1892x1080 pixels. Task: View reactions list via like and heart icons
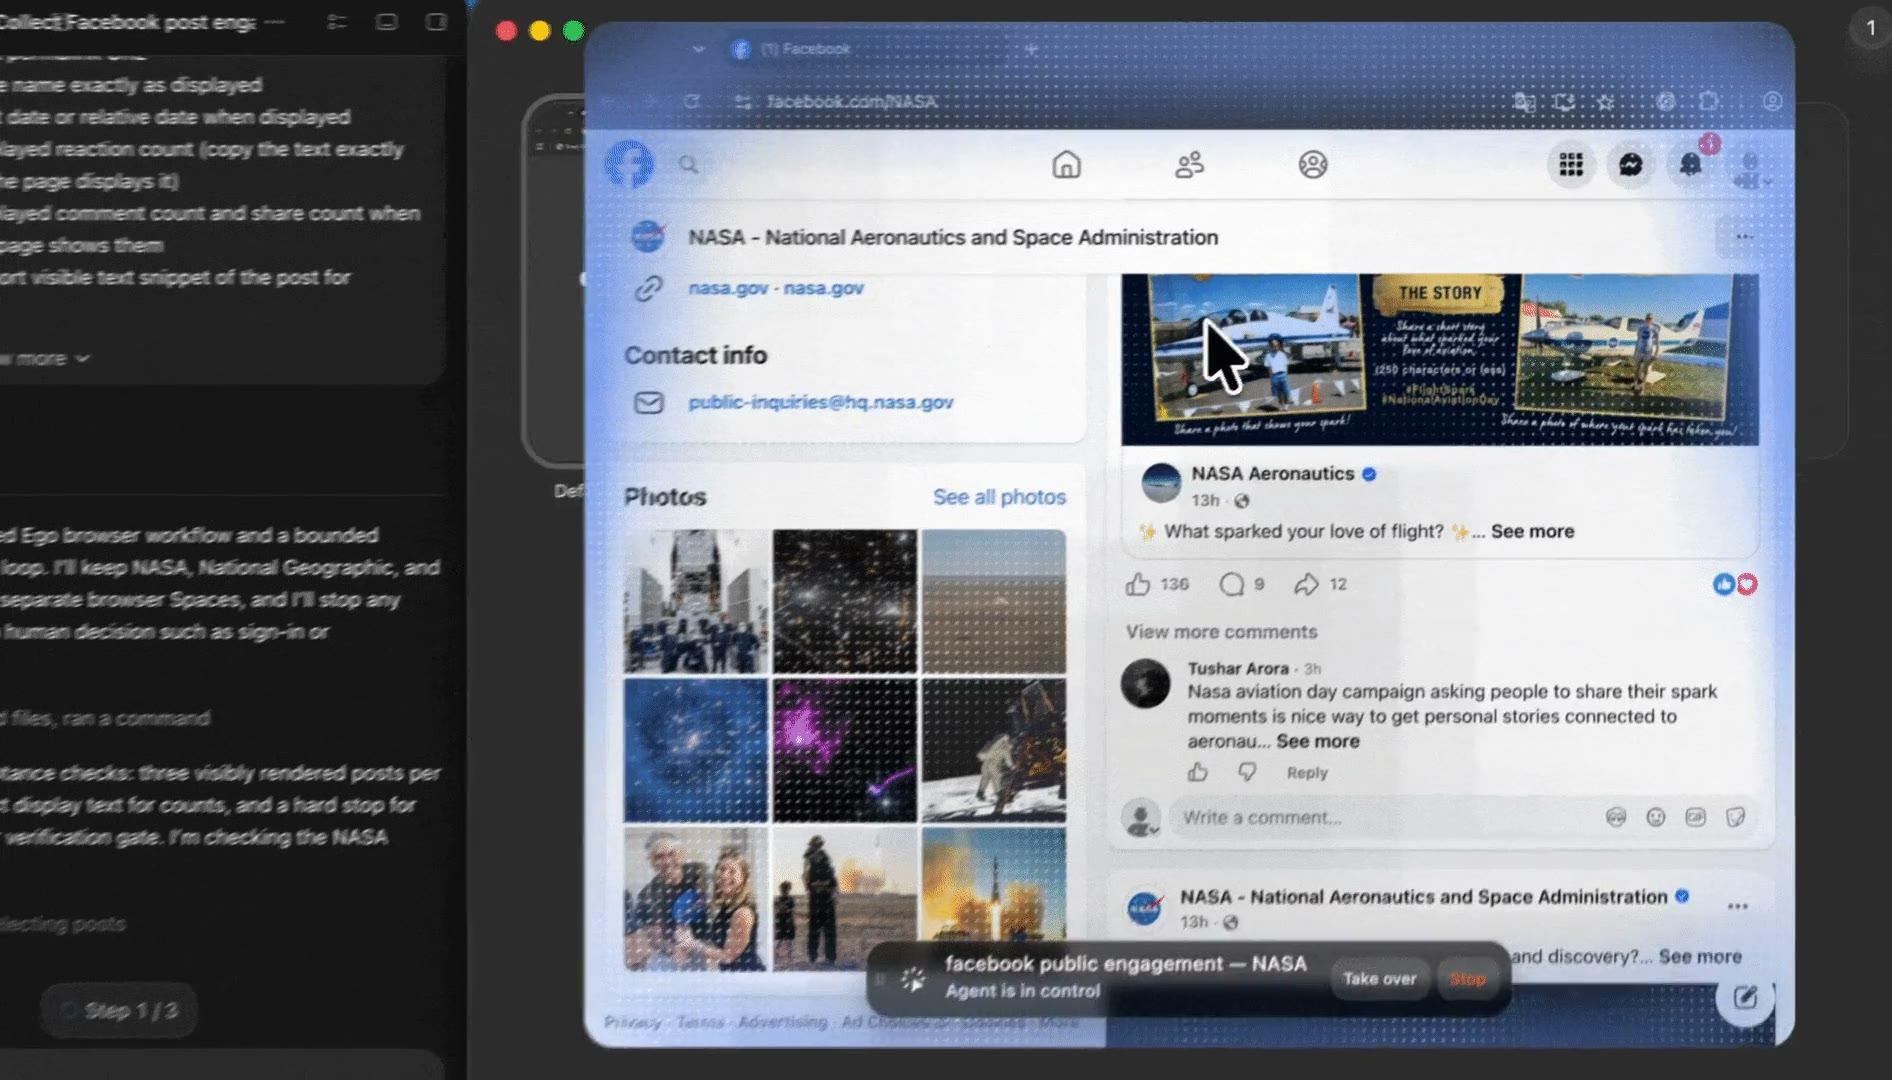point(1735,584)
